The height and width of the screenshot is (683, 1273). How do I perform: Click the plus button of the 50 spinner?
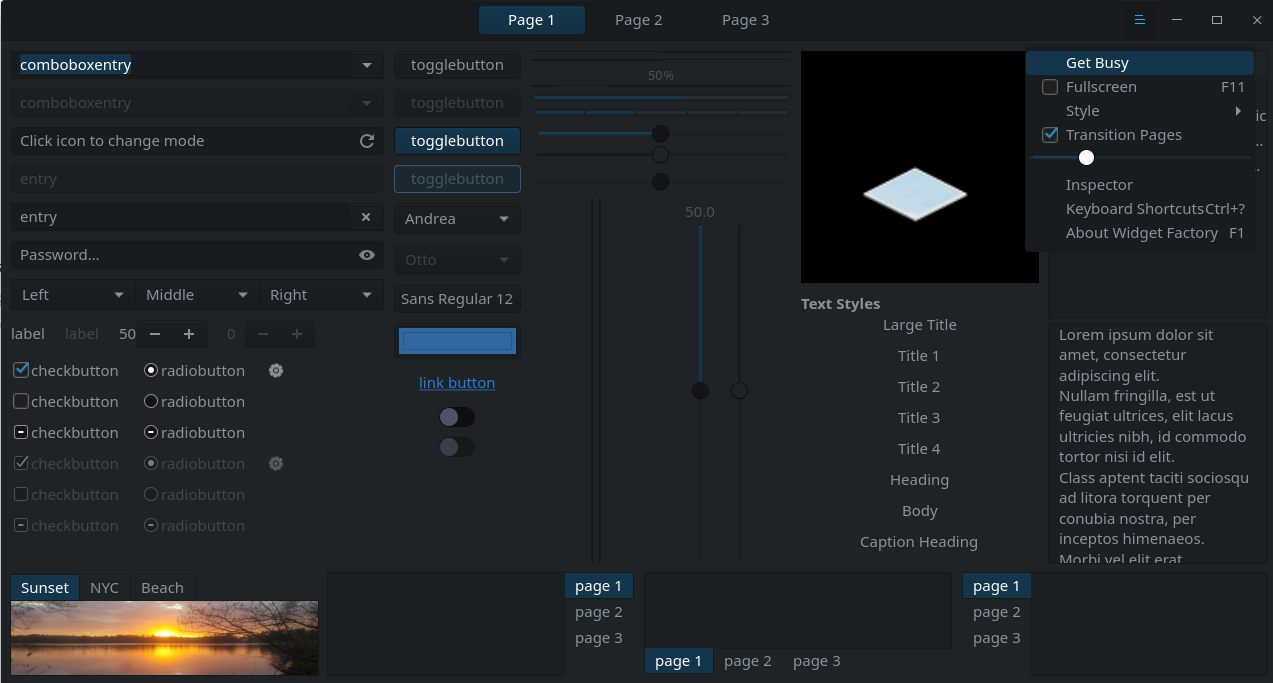pyautogui.click(x=189, y=334)
